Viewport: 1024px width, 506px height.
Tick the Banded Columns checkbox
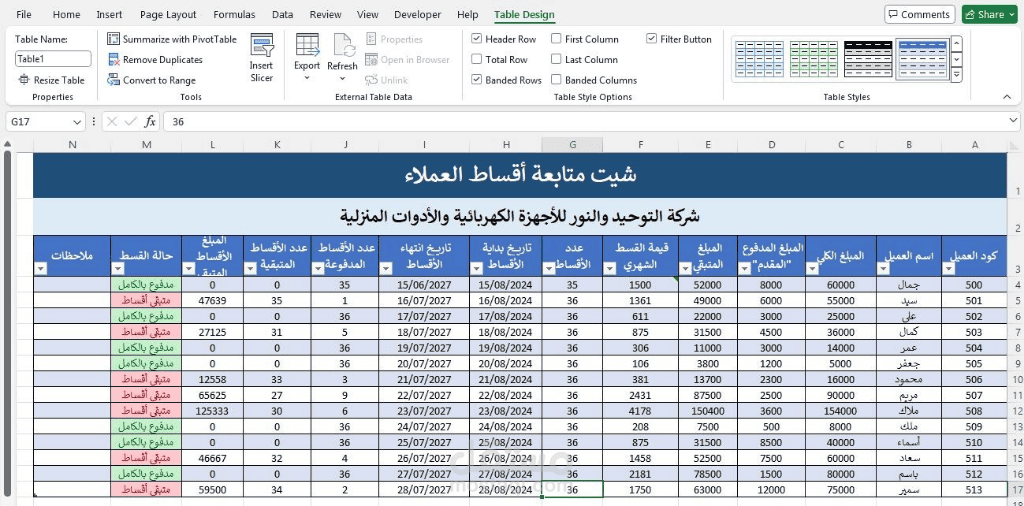[556, 80]
